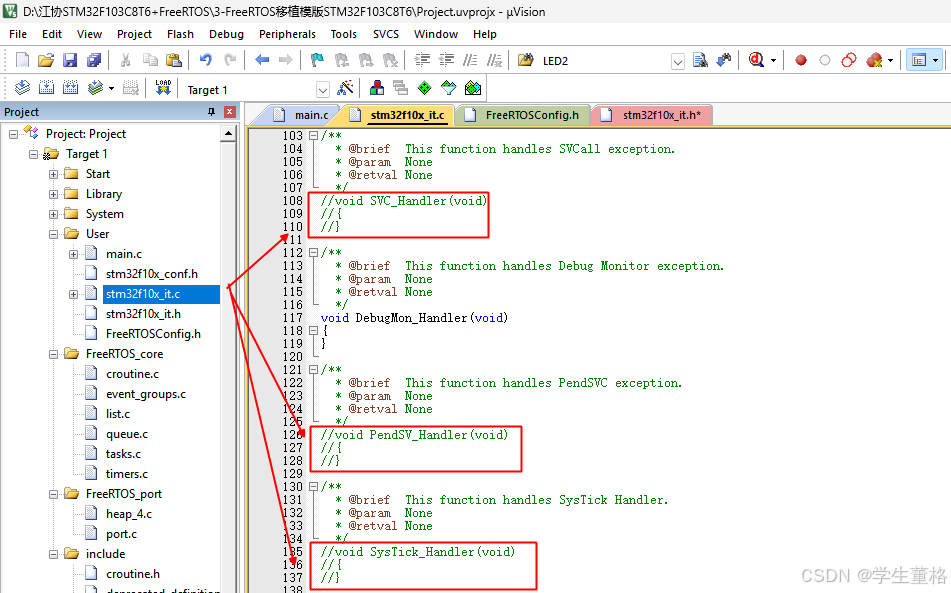Close the Project panel
The image size is (951, 593).
pyautogui.click(x=229, y=112)
